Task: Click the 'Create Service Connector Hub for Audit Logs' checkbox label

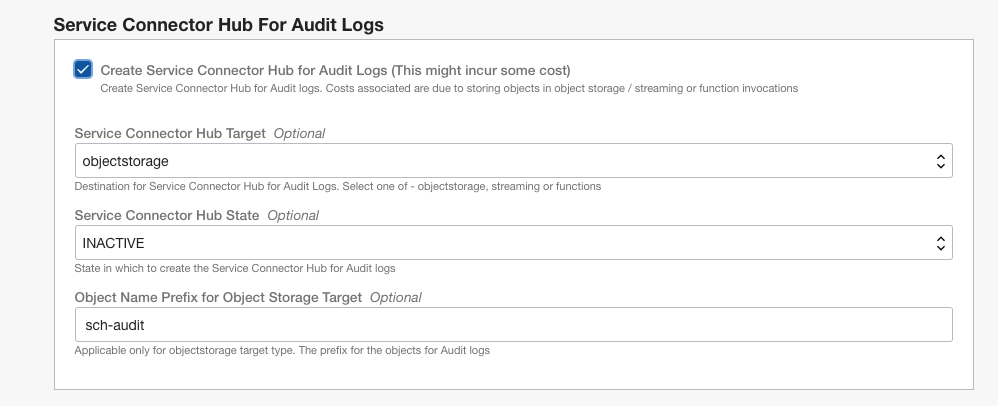Action: (x=335, y=70)
